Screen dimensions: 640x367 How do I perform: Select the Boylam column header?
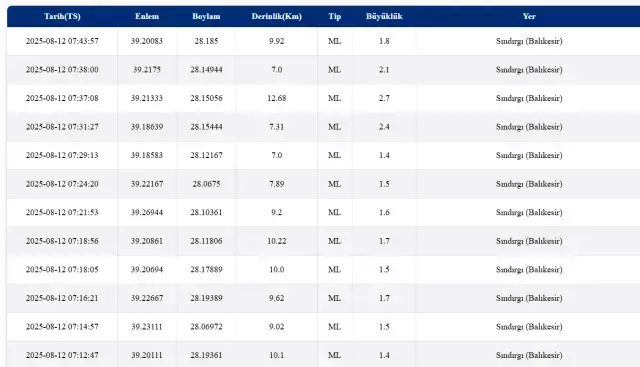coord(206,16)
